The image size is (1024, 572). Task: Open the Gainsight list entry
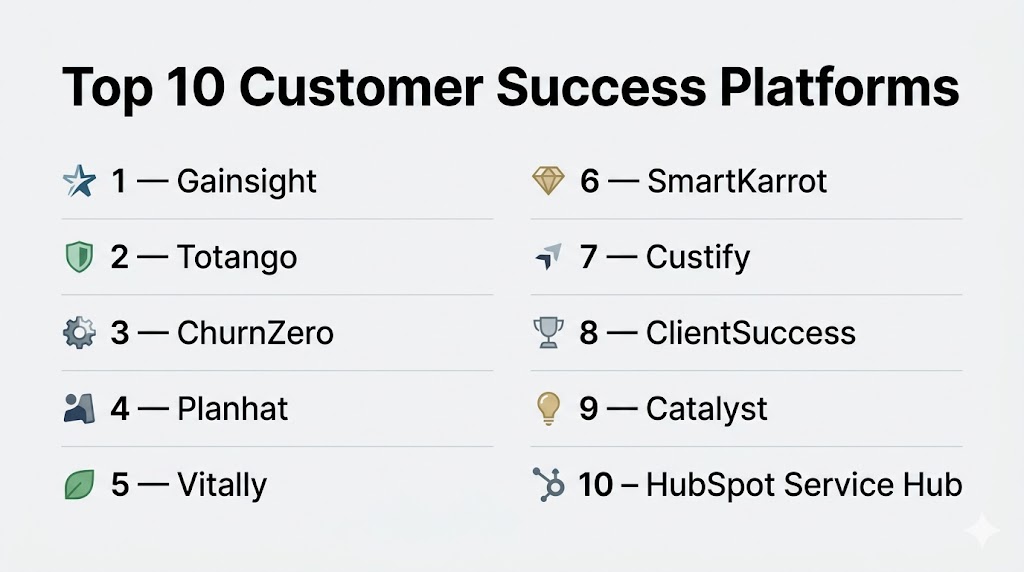[x=246, y=181]
